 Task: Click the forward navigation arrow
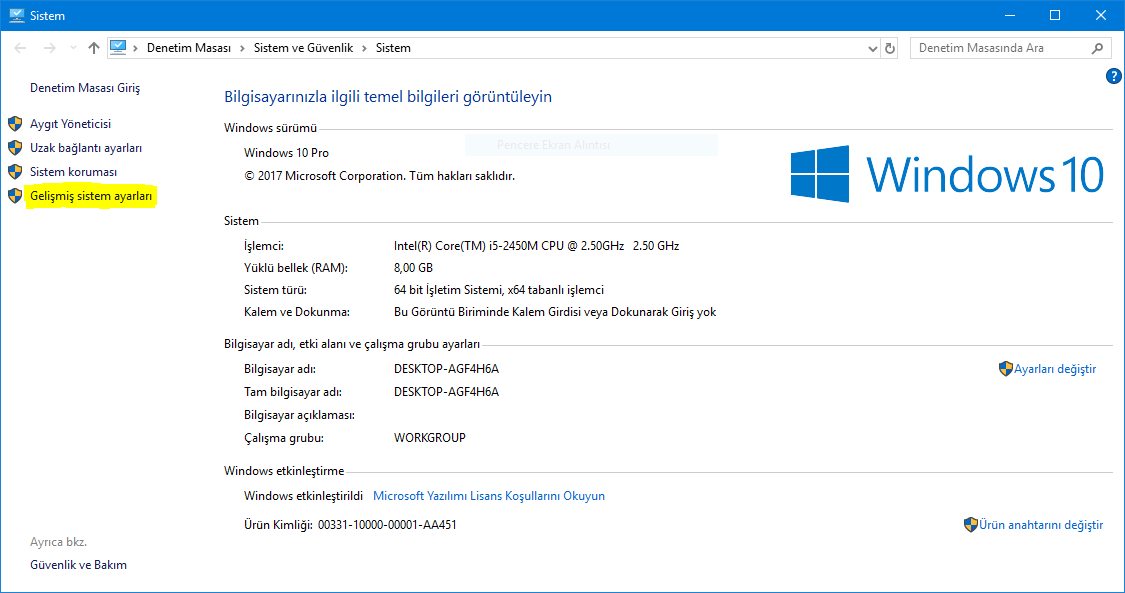pos(50,48)
